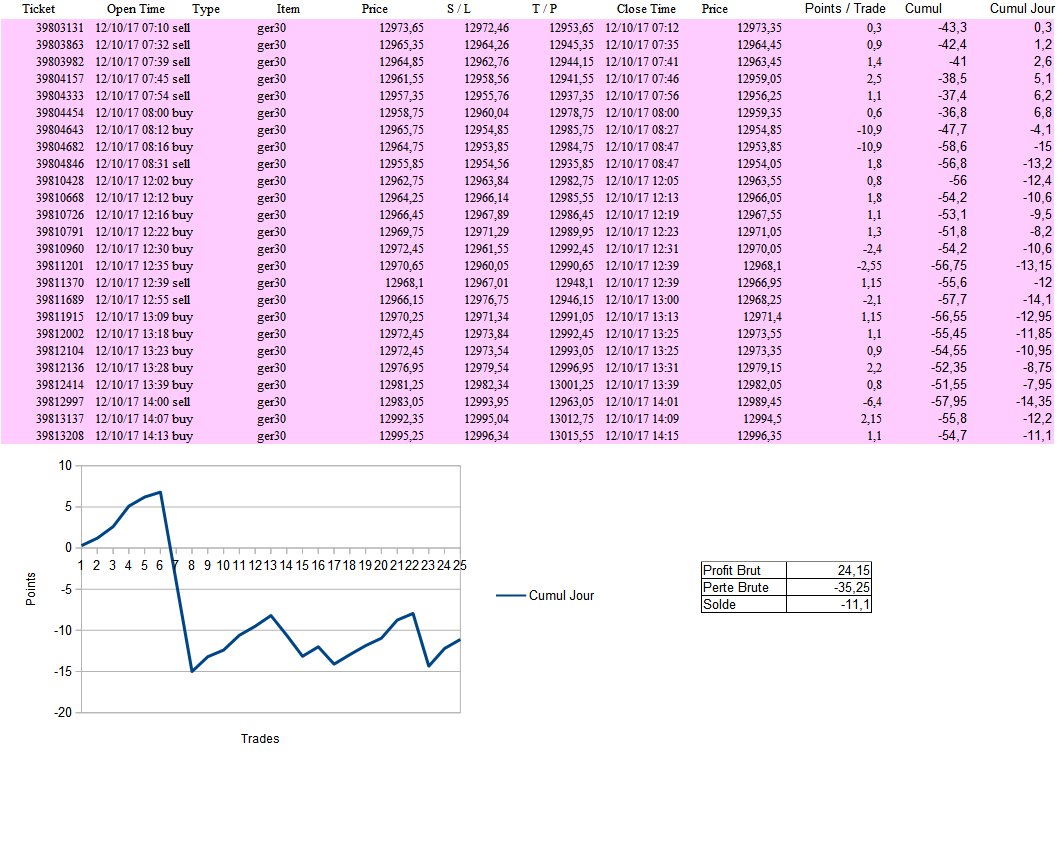Click take profit value 13015,55
Screen dimensions: 1057x847
[571, 436]
